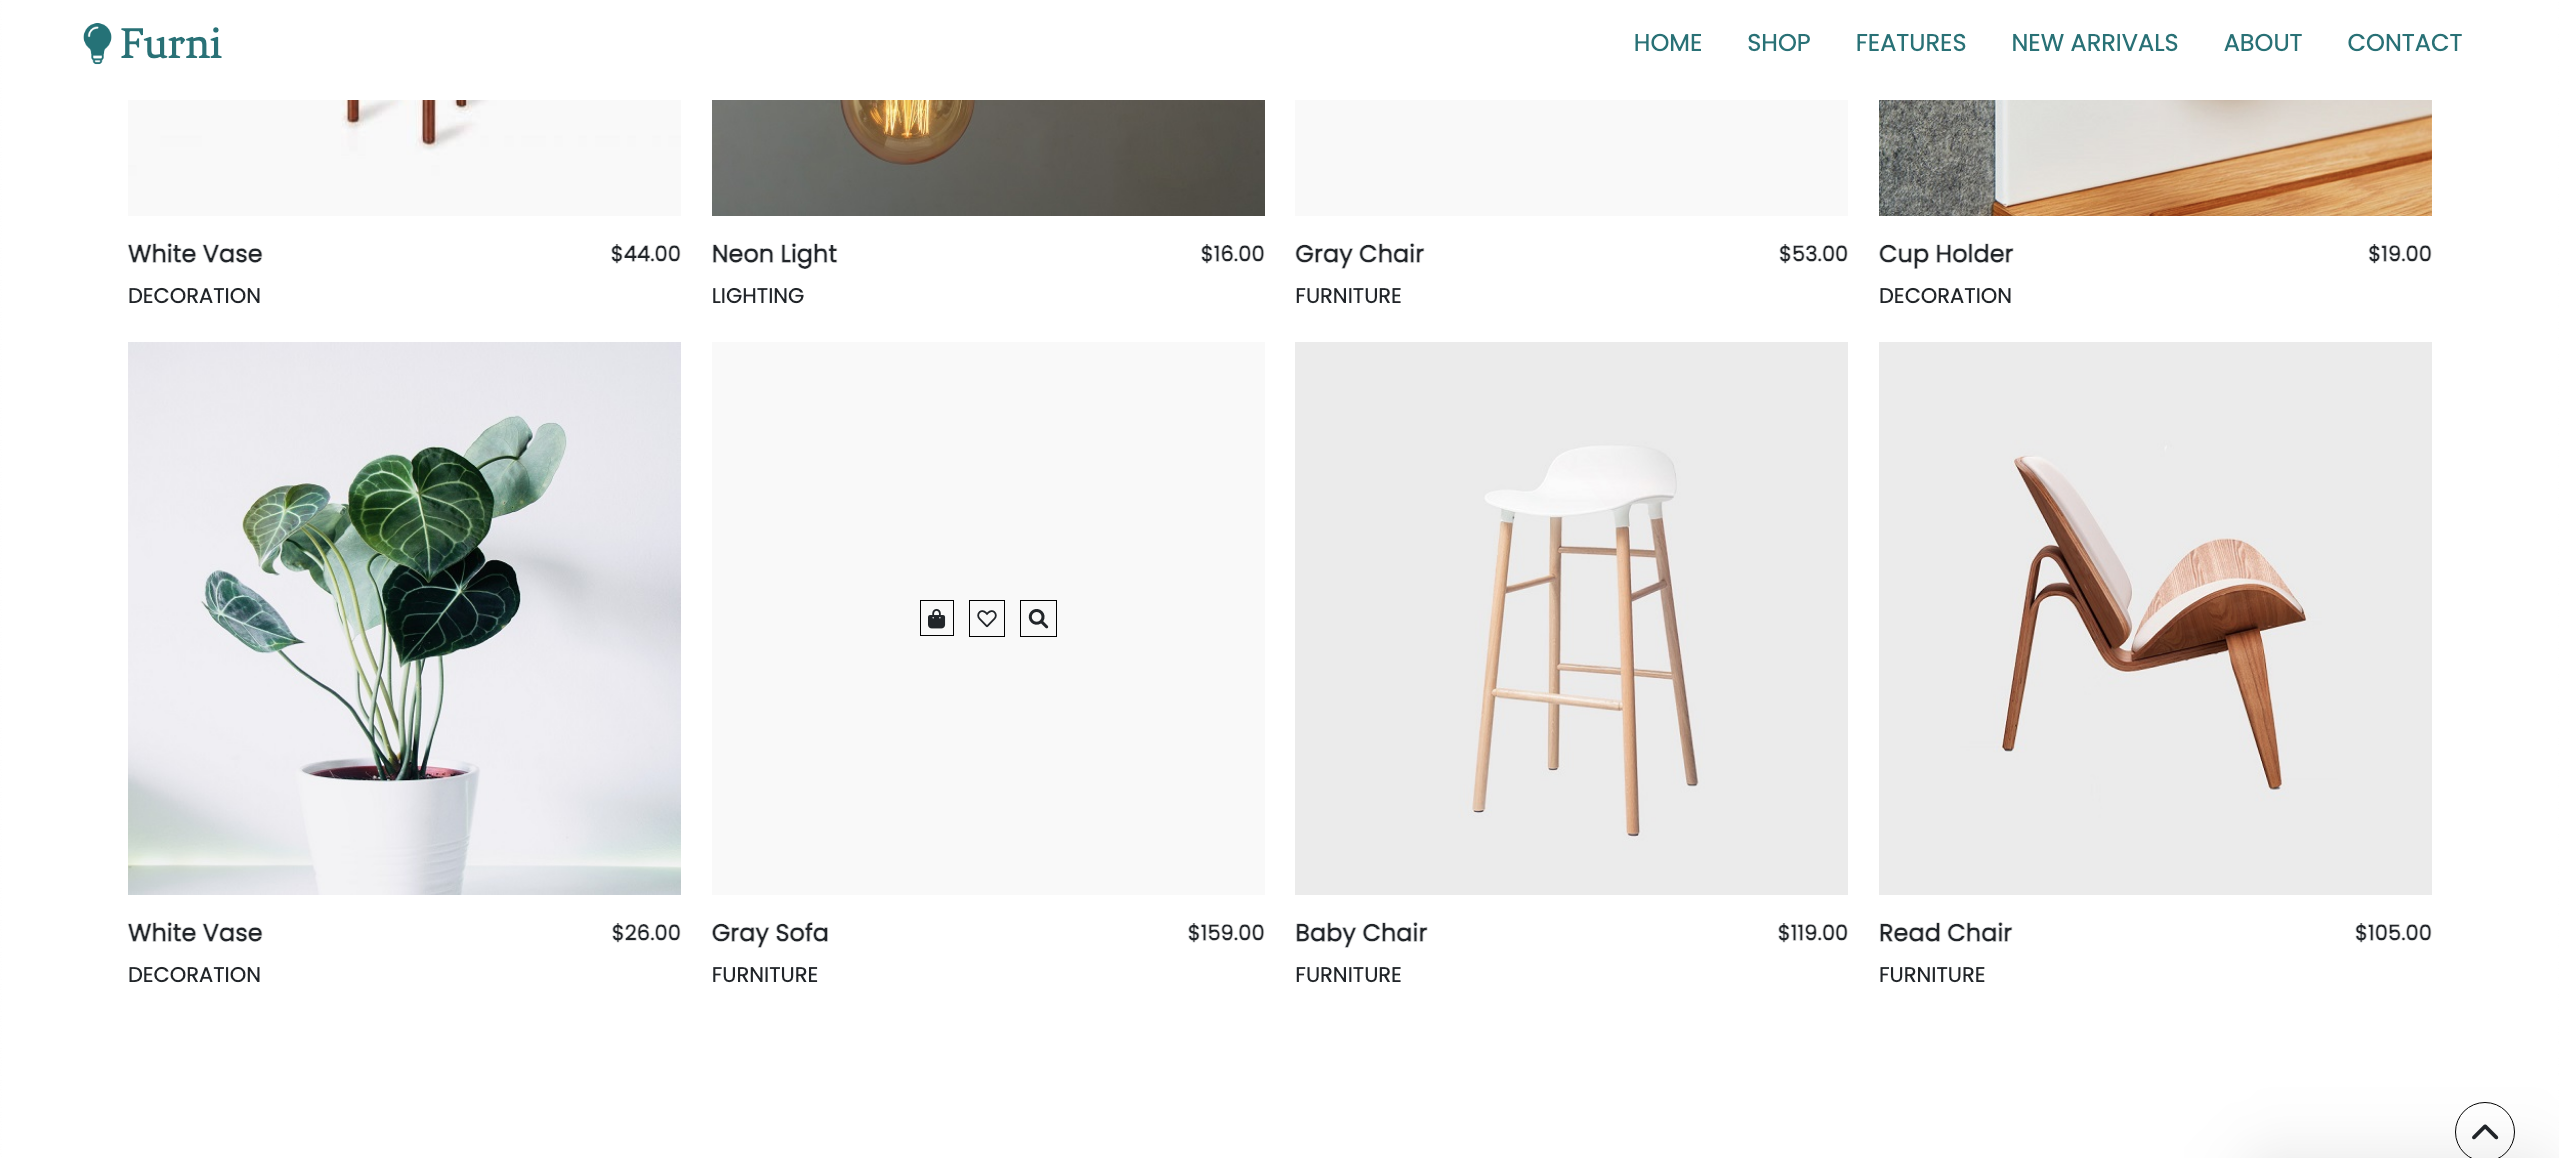Open the Neon Light product link
This screenshot has width=2559, height=1158.
(x=773, y=254)
